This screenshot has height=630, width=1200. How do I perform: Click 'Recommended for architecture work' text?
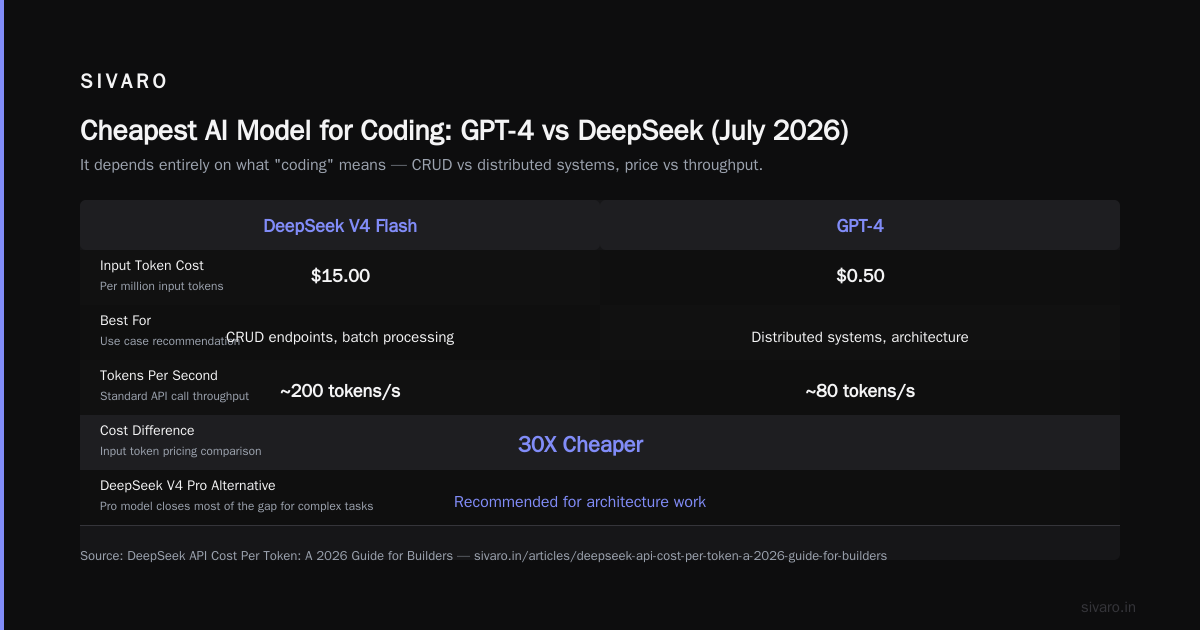click(580, 502)
